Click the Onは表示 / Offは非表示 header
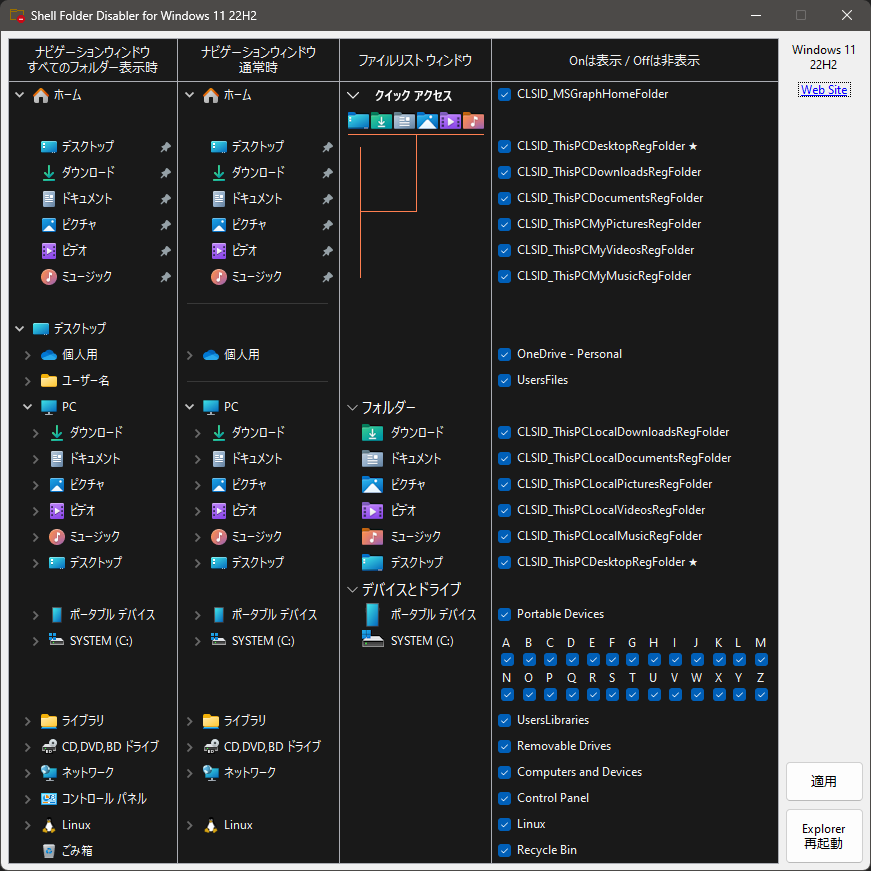Viewport: 871px width, 871px height. coord(634,60)
